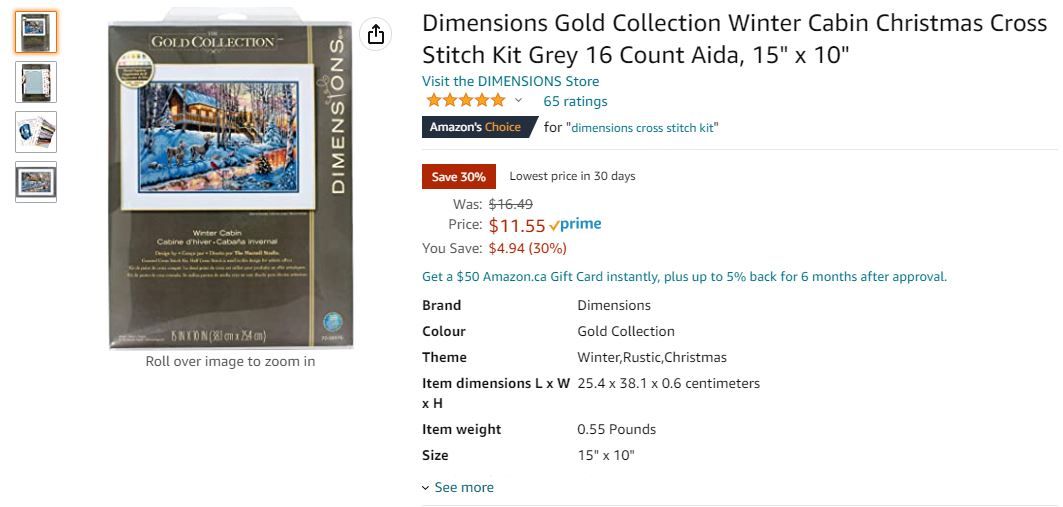This screenshot has width=1063, height=507.
Task: Open the rating breakdown dropdown arrow
Action: pyautogui.click(x=518, y=101)
